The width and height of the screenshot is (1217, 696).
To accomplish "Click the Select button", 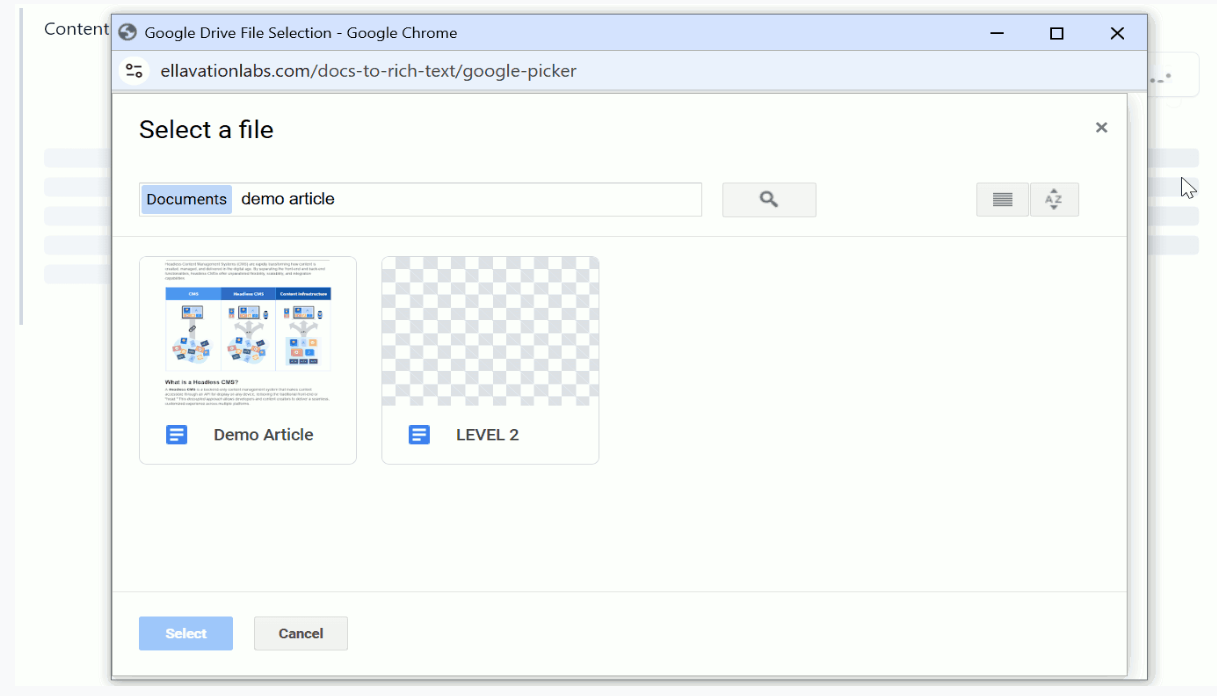I will pyautogui.click(x=186, y=633).
